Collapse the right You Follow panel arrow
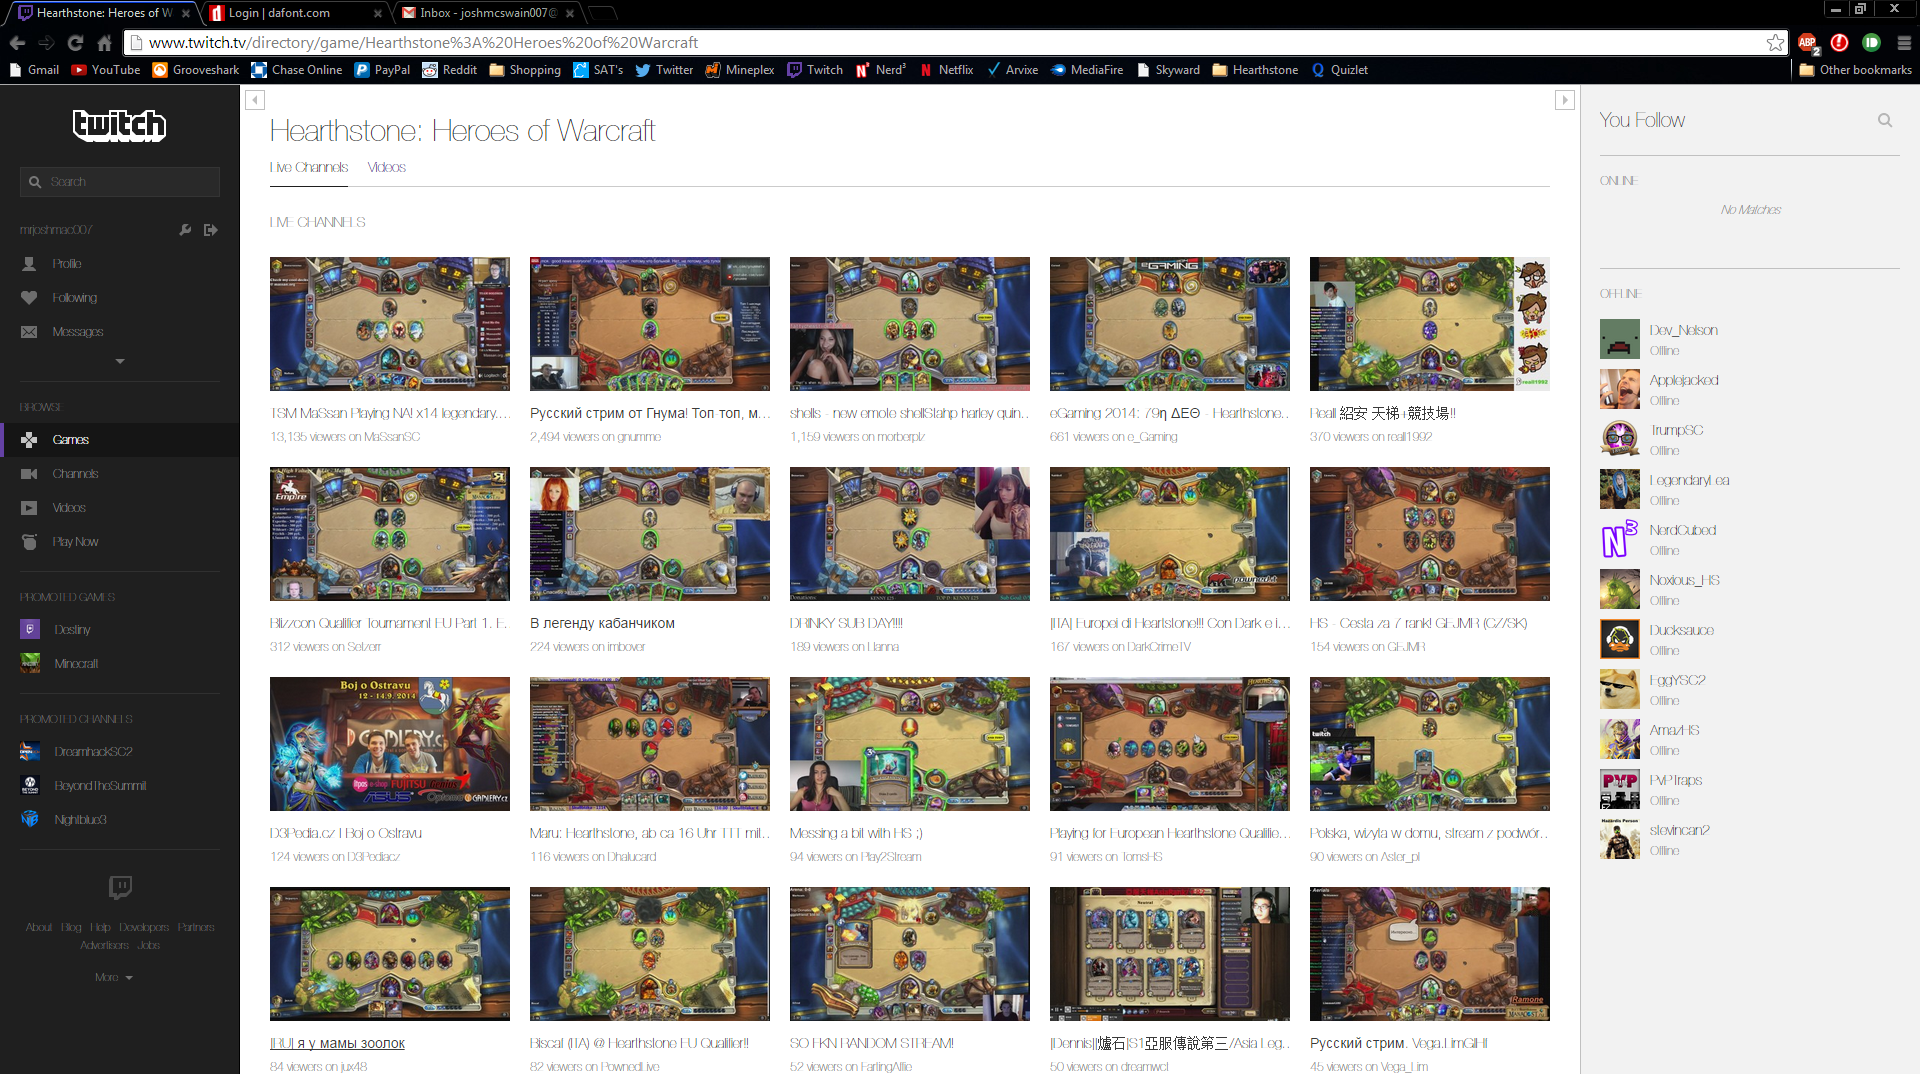 pyautogui.click(x=1565, y=100)
